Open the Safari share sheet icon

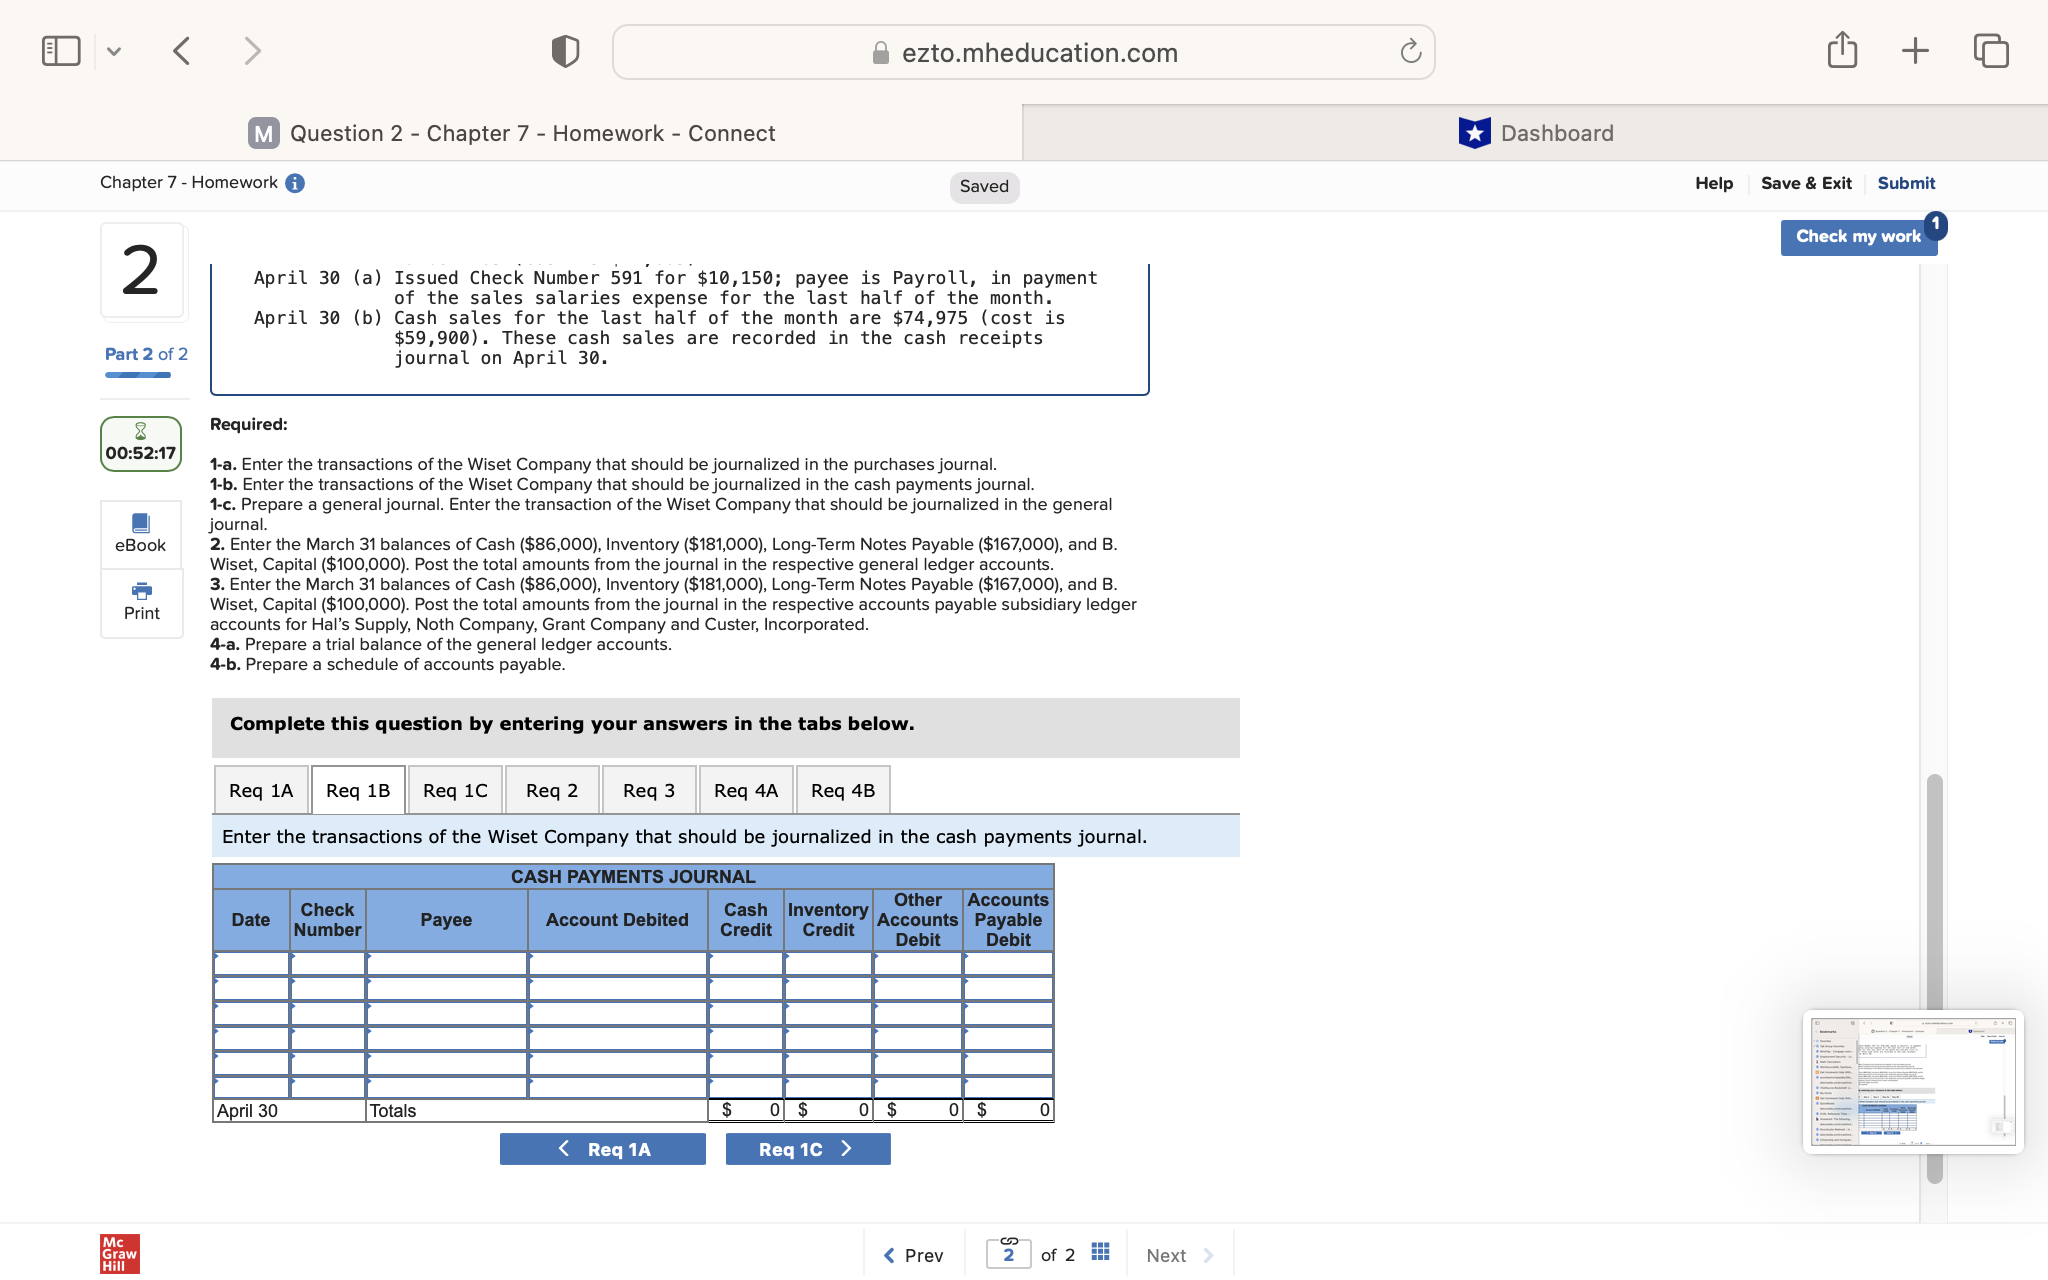point(1842,50)
